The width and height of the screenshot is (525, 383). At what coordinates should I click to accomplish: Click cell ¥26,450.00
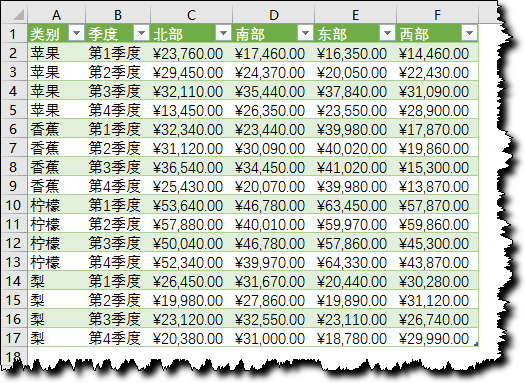(191, 281)
